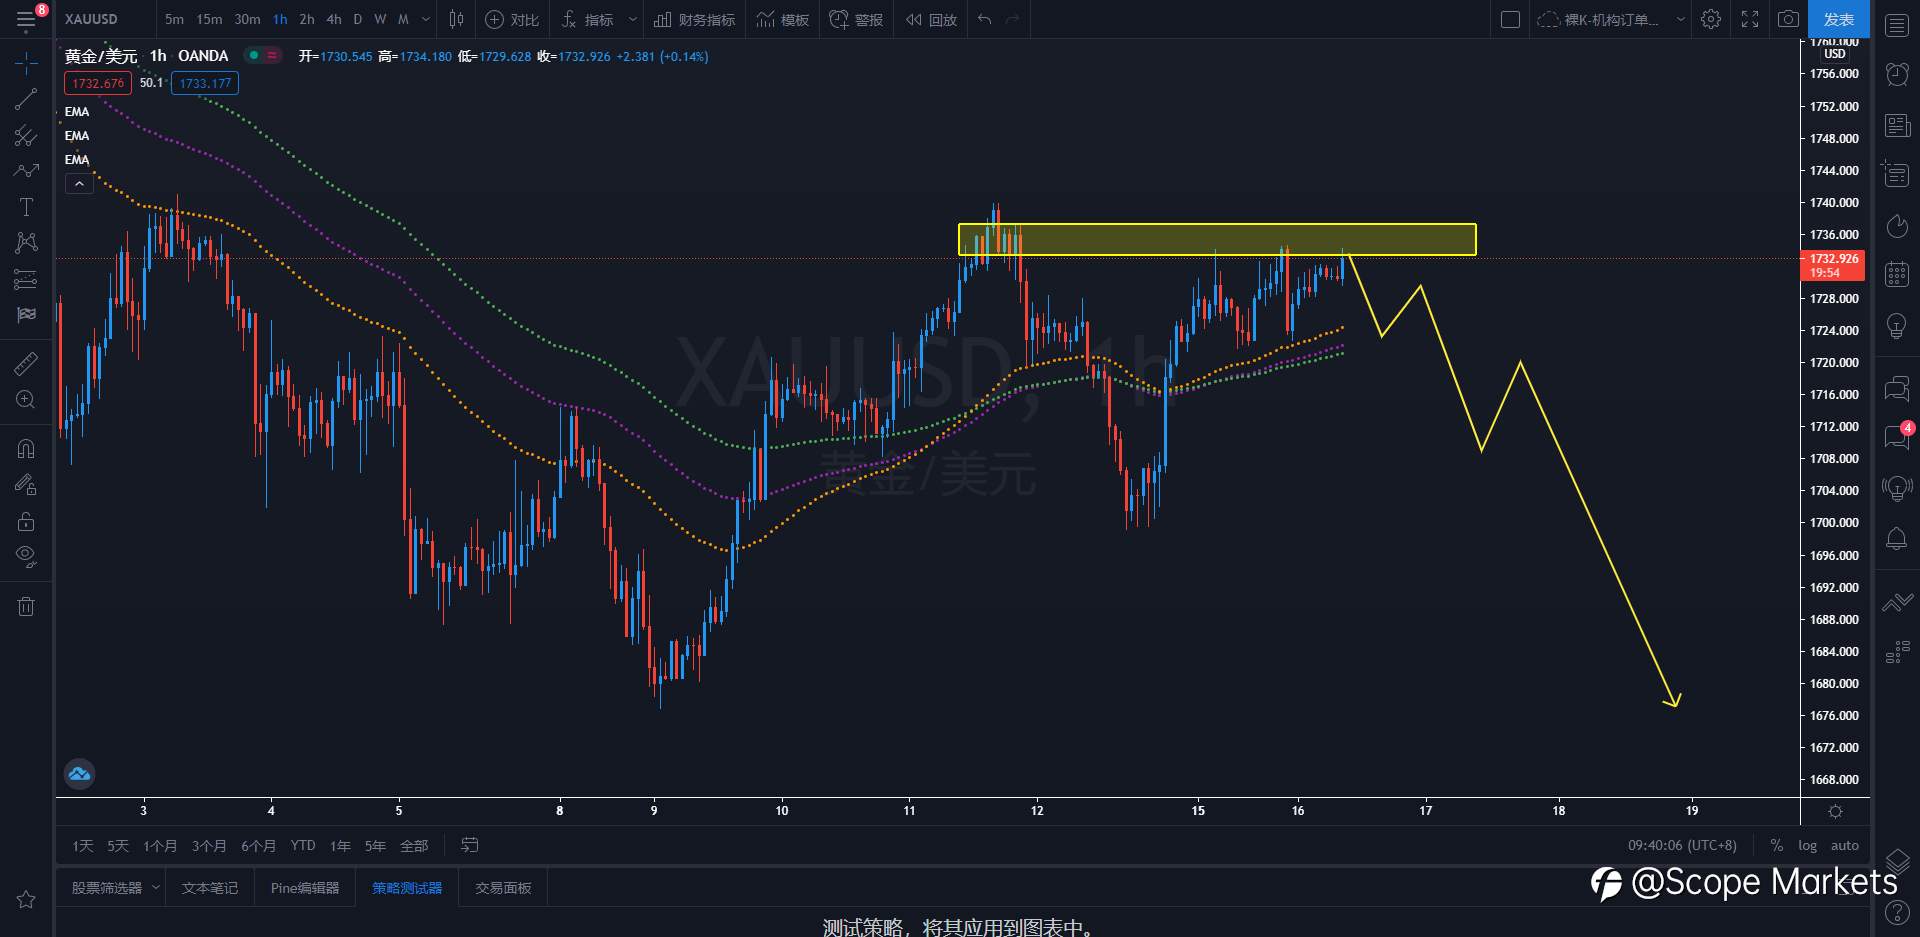Viewport: 1920px width, 937px height.
Task: Select the brush drawing tool
Action: pyautogui.click(x=26, y=171)
